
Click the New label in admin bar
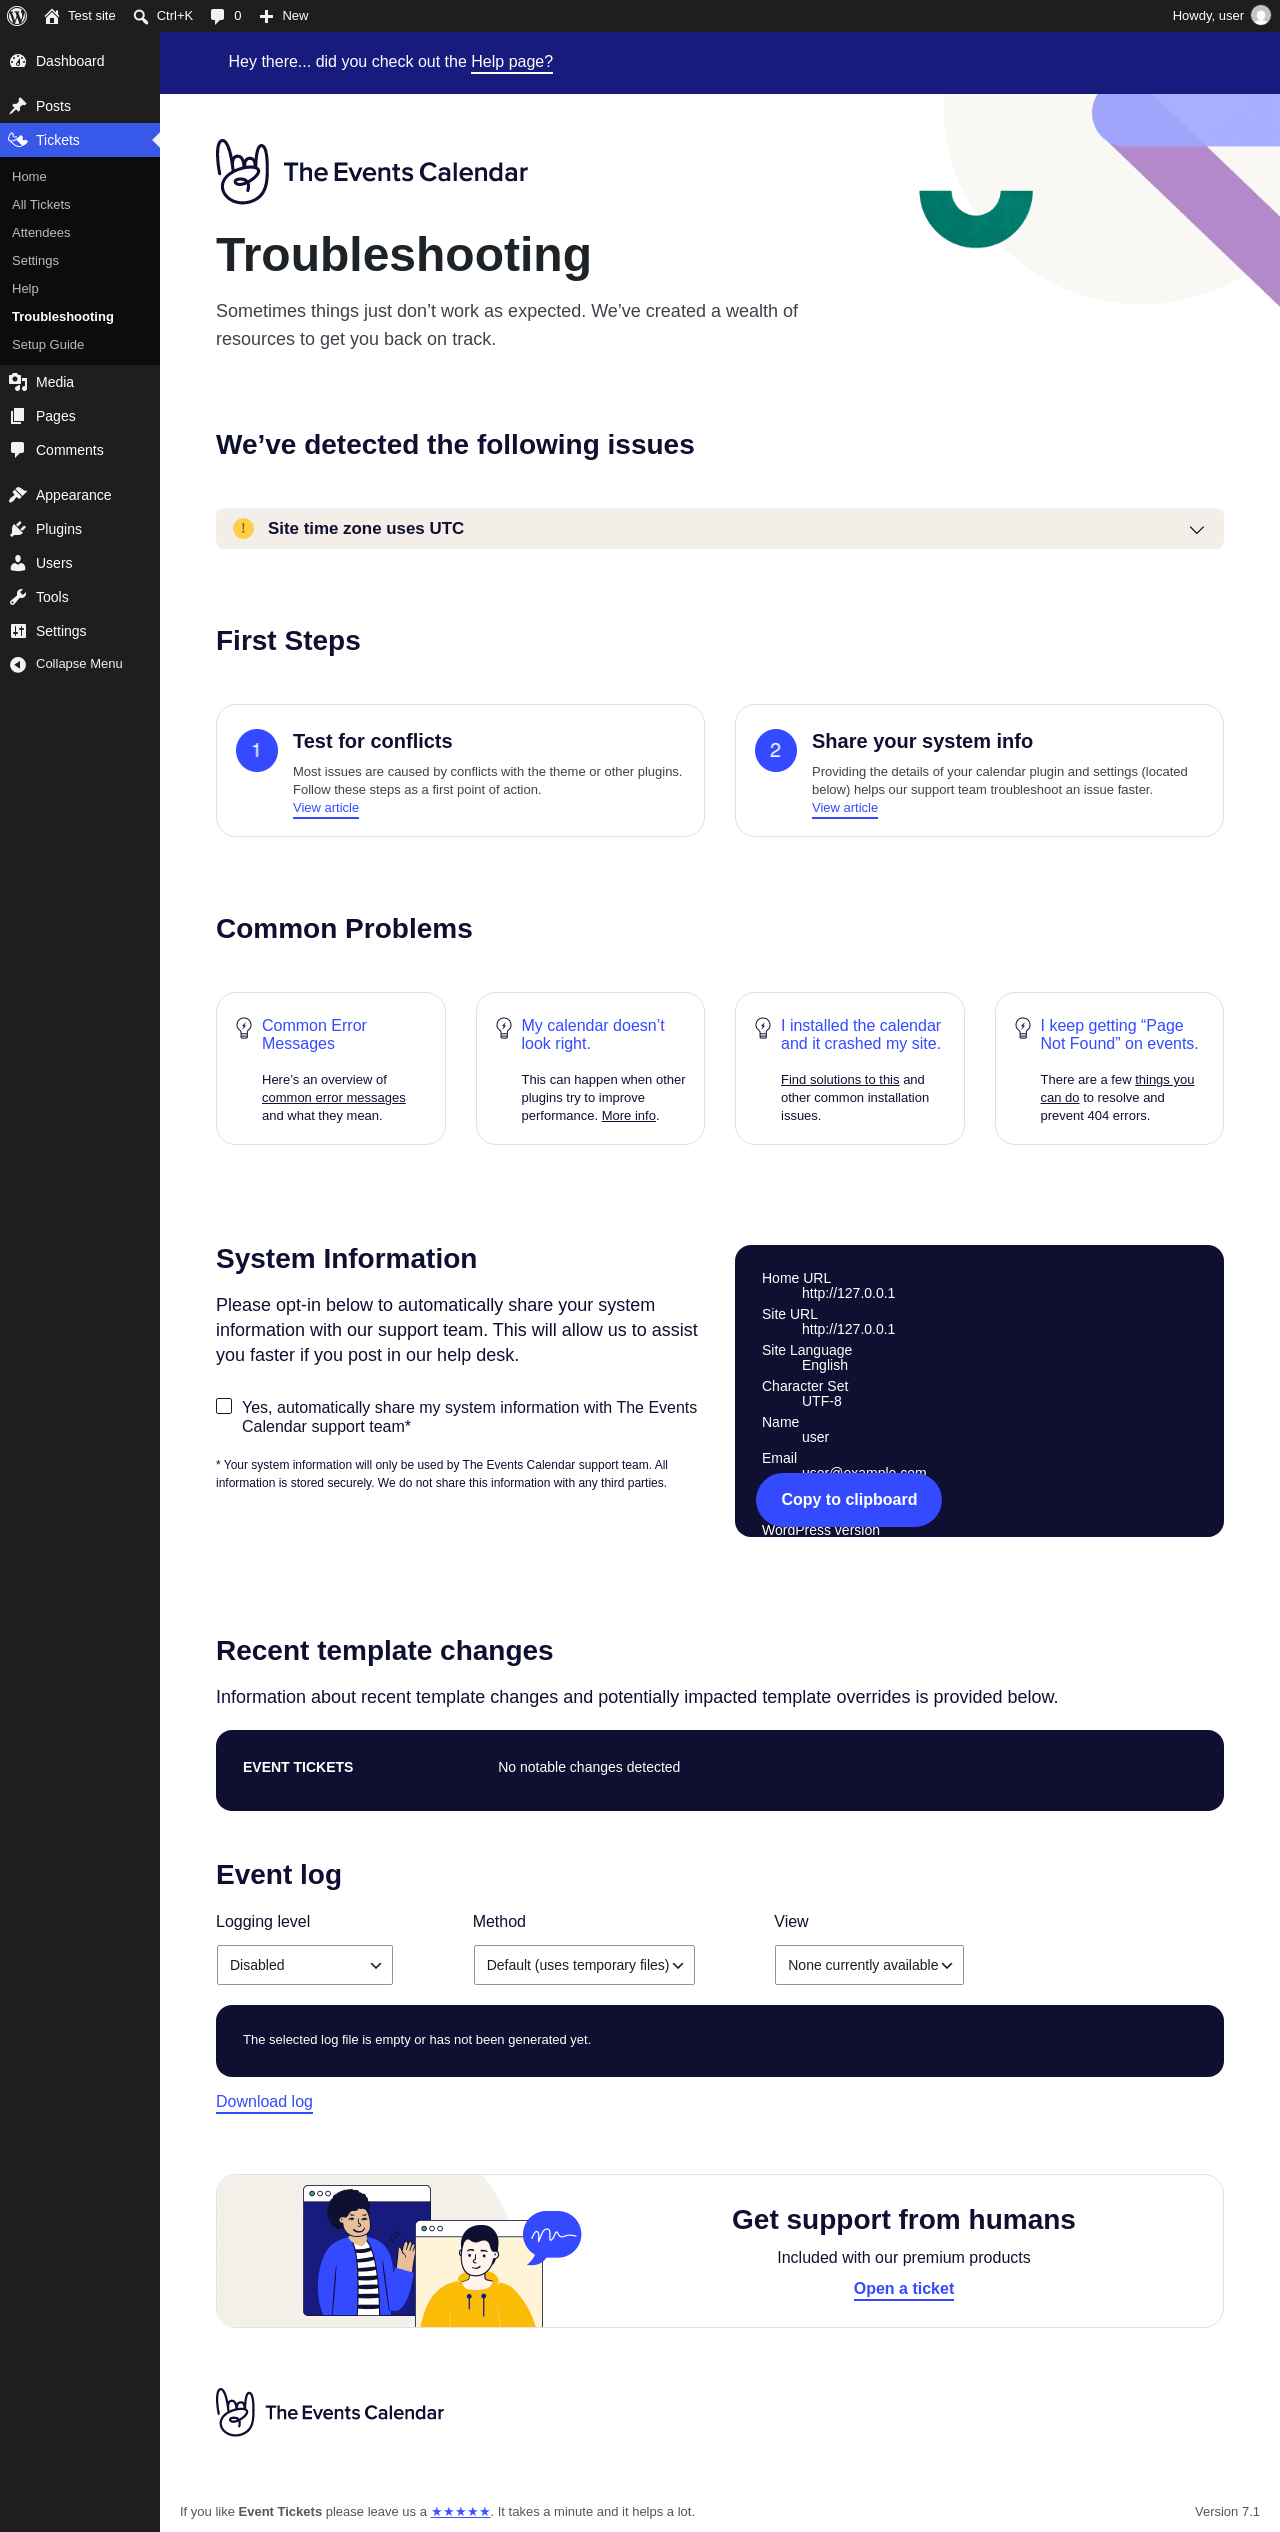(295, 16)
